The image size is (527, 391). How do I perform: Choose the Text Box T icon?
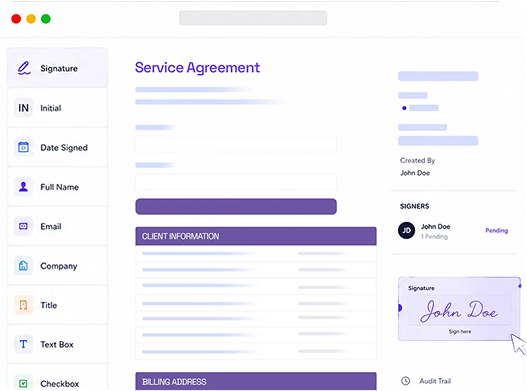(x=23, y=344)
